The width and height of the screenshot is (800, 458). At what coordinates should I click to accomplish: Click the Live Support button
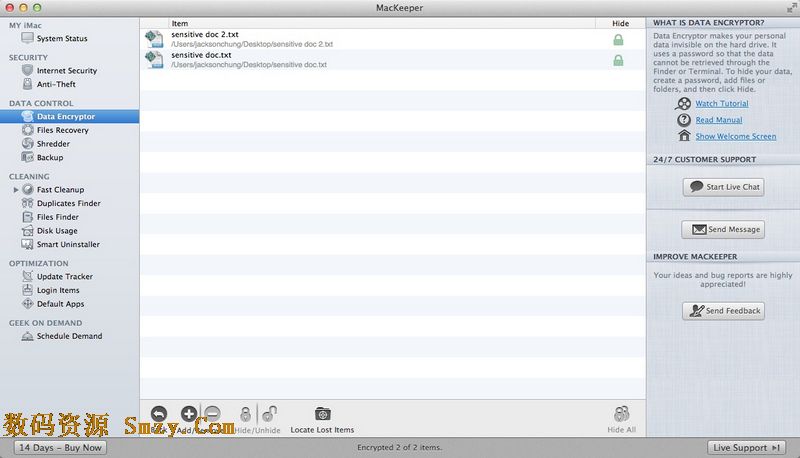click(x=746, y=447)
